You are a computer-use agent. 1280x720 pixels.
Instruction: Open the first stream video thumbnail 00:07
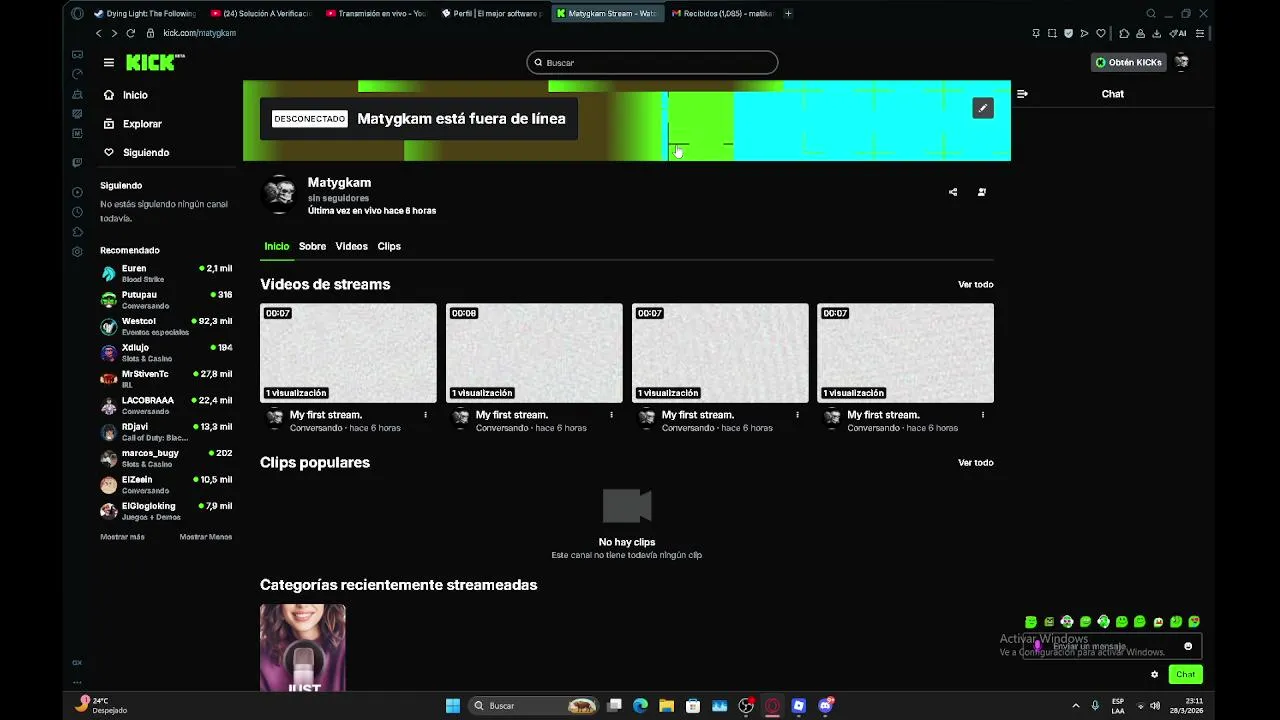[x=348, y=353]
